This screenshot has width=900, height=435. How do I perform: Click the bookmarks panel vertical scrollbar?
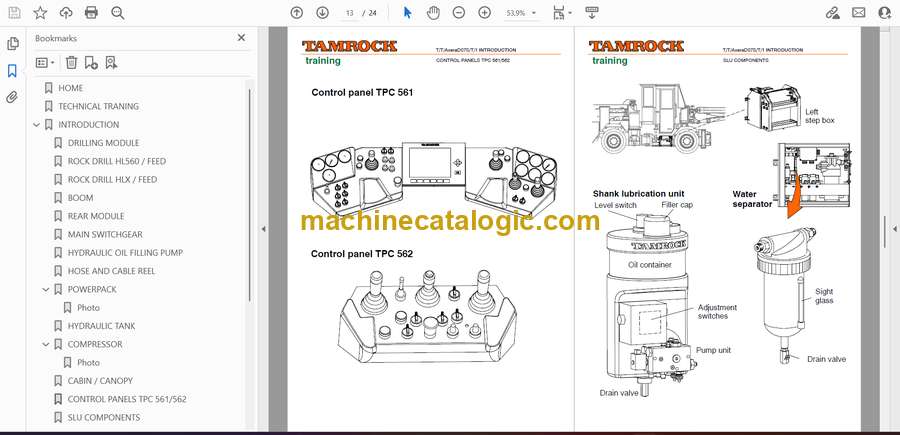coord(250,195)
